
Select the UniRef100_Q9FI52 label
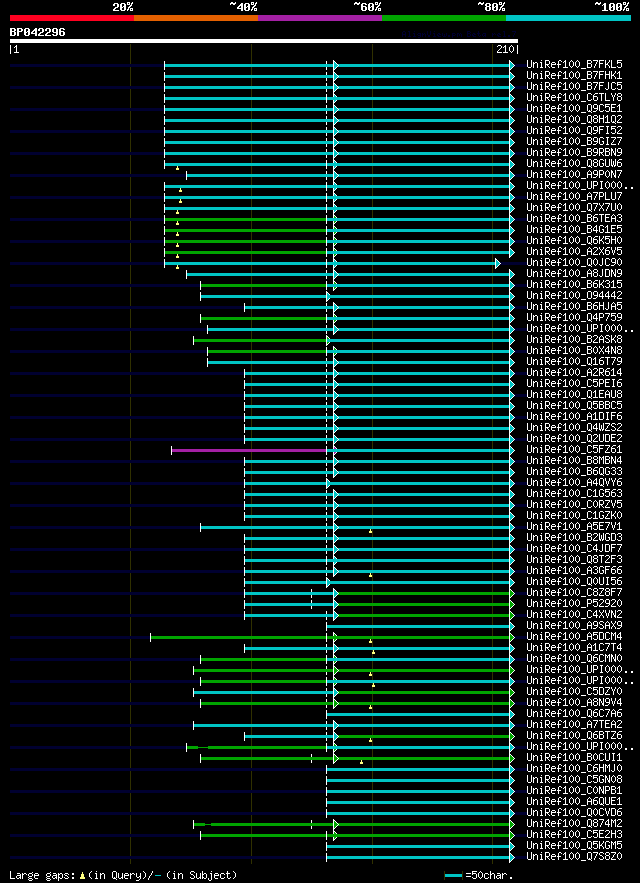[x=574, y=130]
